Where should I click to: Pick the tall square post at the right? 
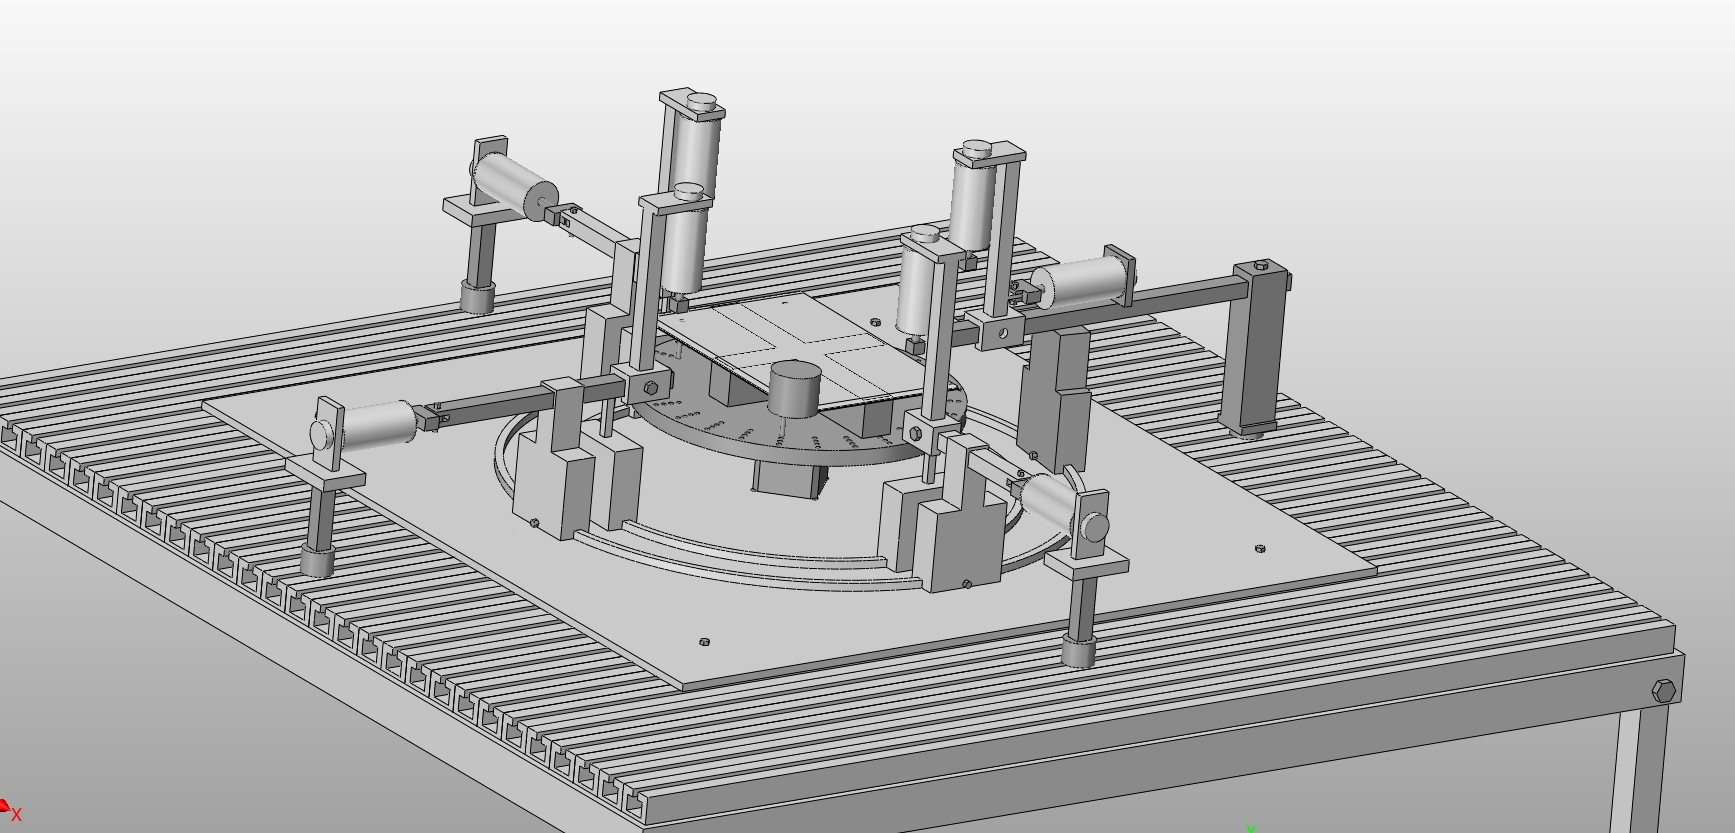1256,348
